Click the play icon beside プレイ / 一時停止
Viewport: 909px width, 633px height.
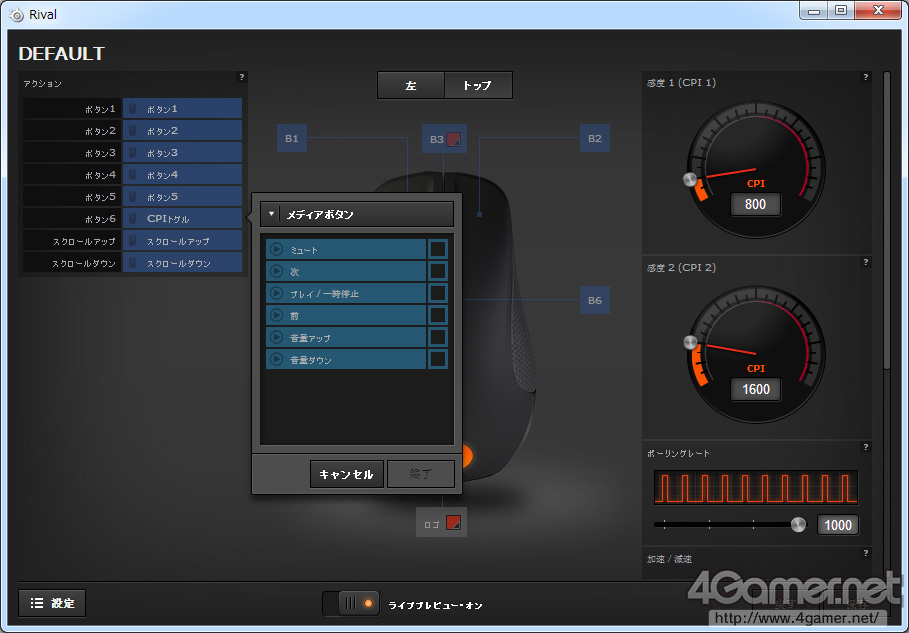(277, 293)
